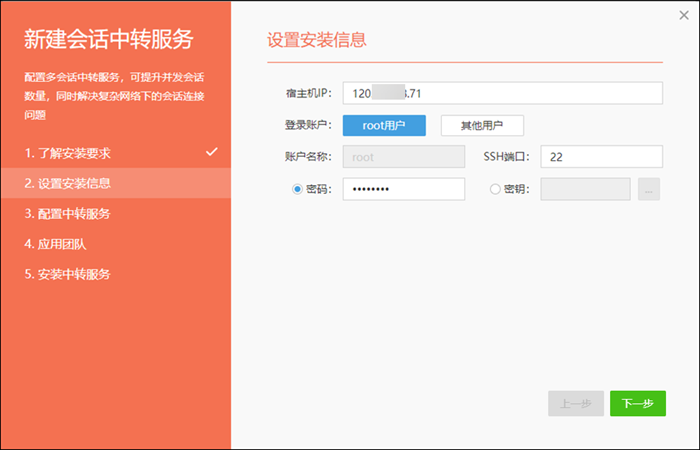Close the dialog with the X button

coord(683,15)
